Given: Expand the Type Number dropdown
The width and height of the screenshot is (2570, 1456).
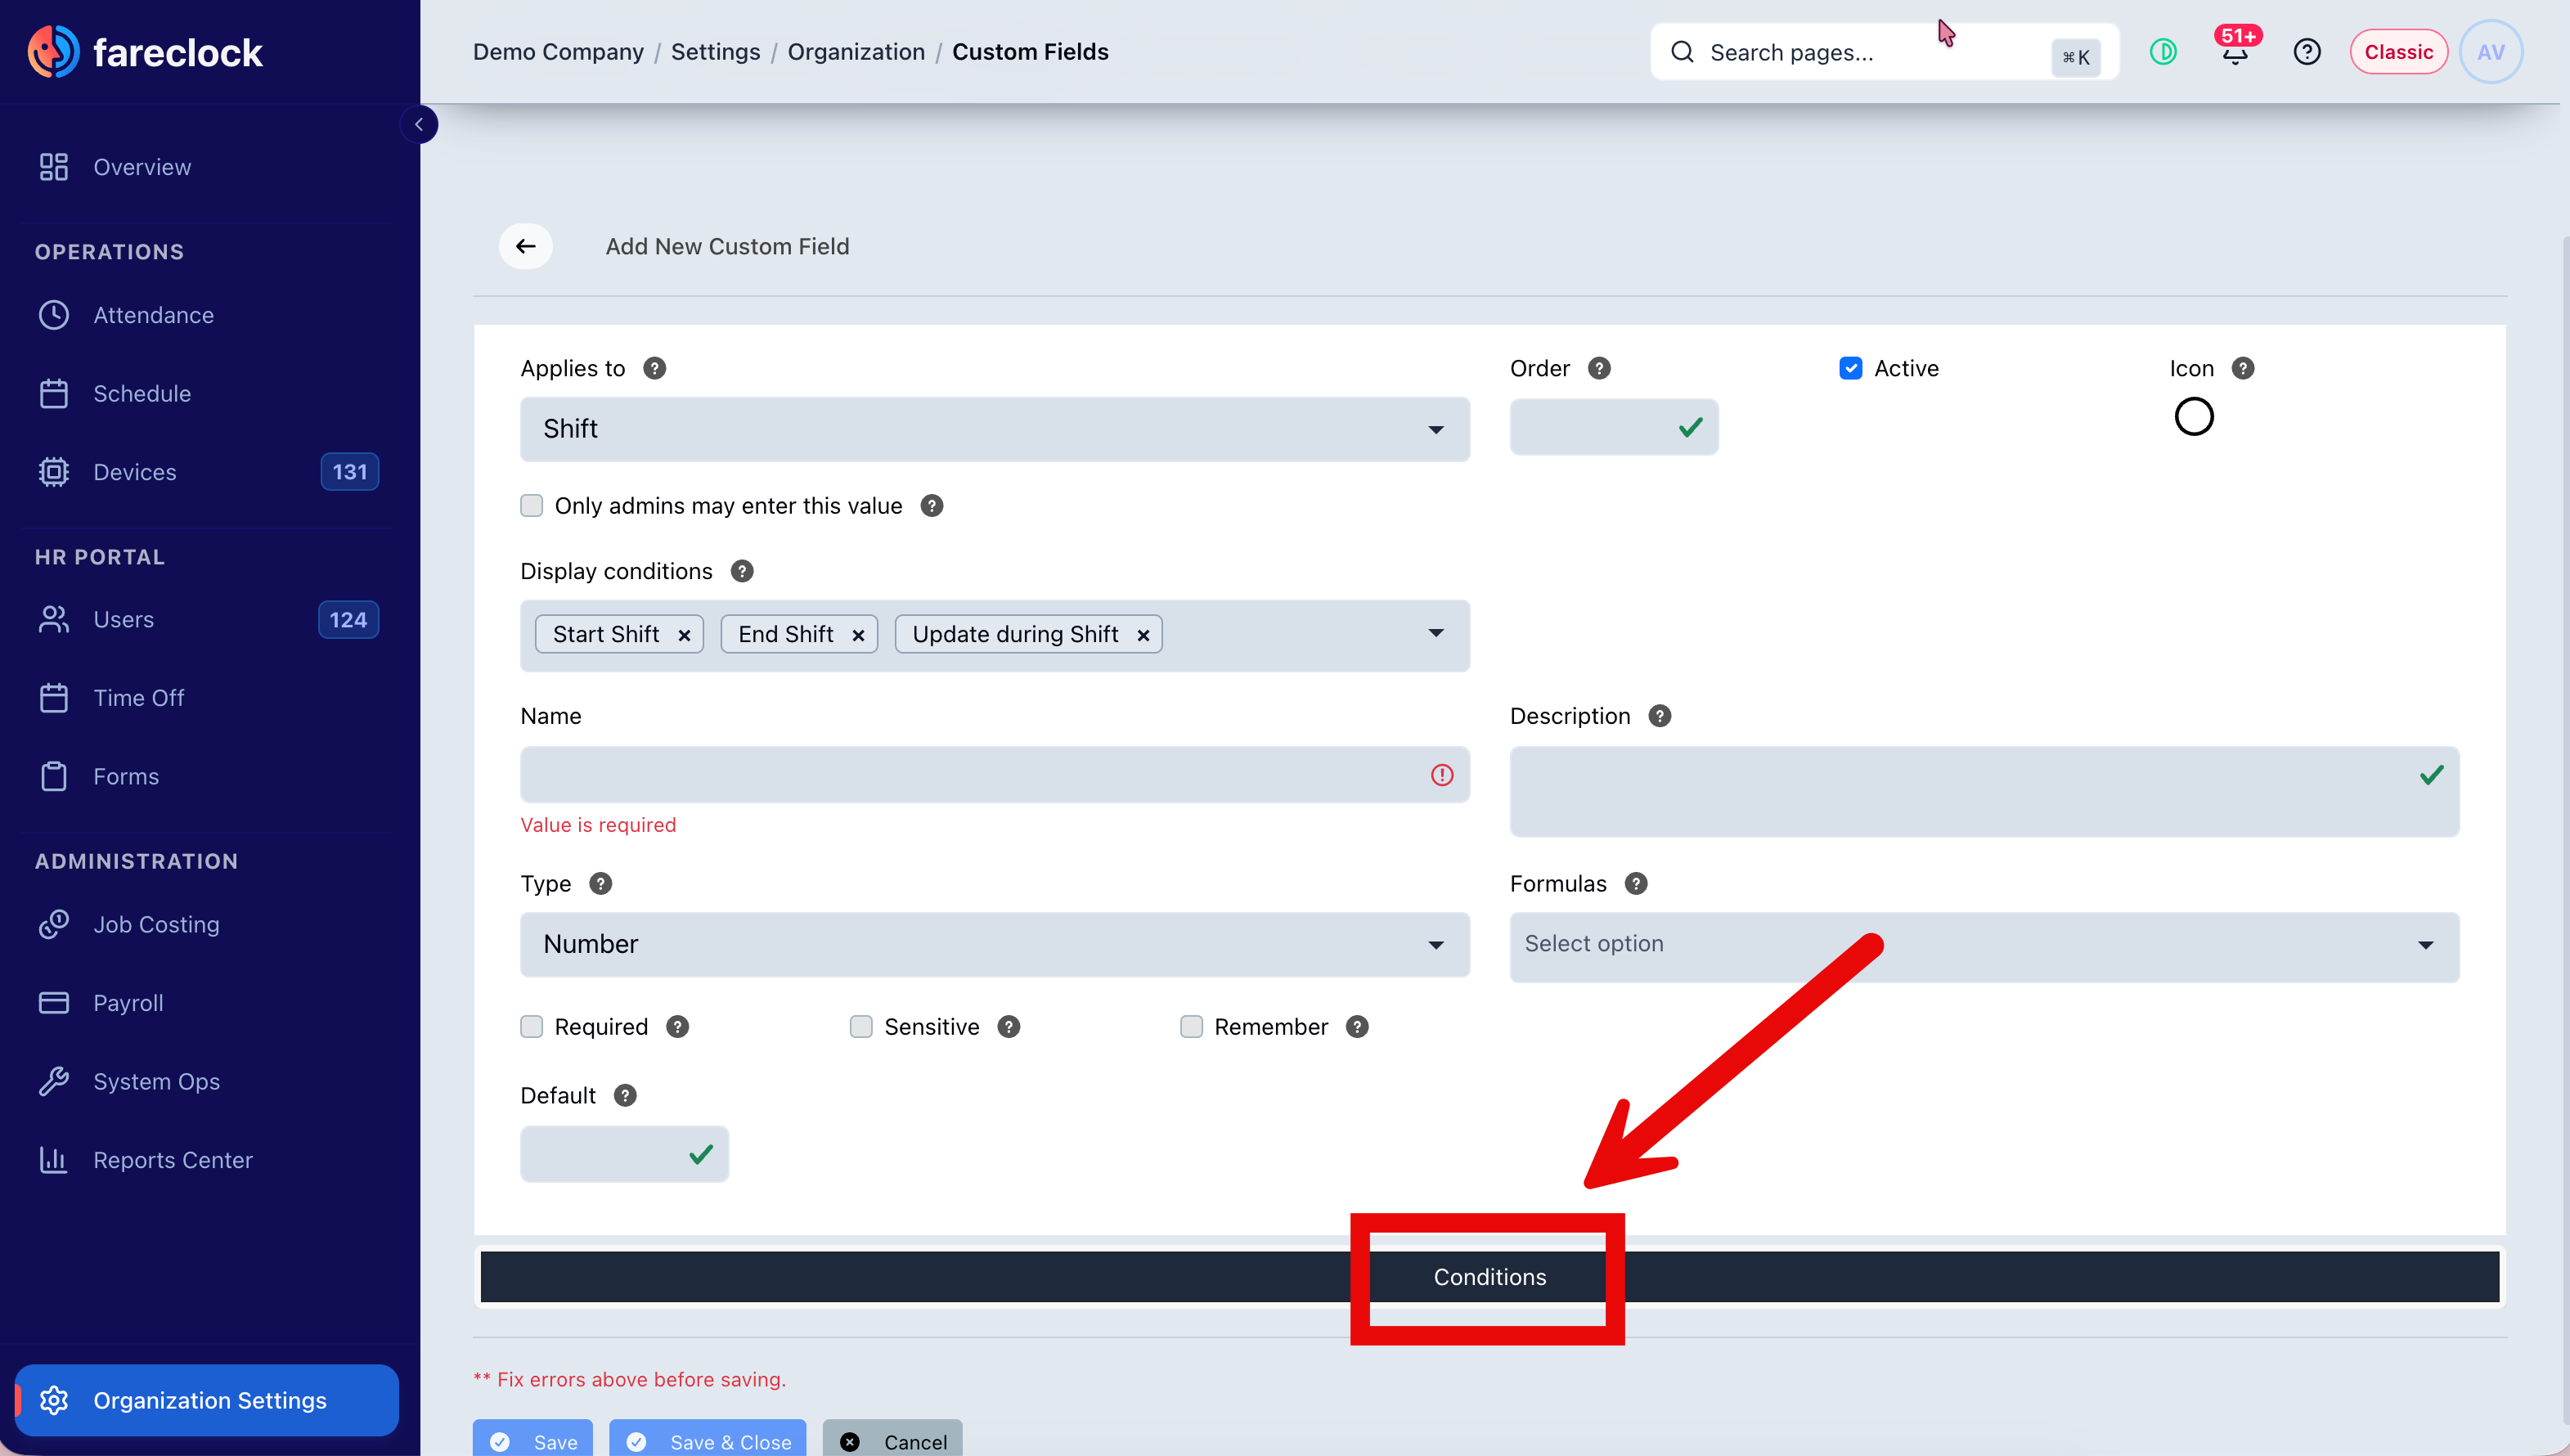Looking at the screenshot, I should coord(995,945).
